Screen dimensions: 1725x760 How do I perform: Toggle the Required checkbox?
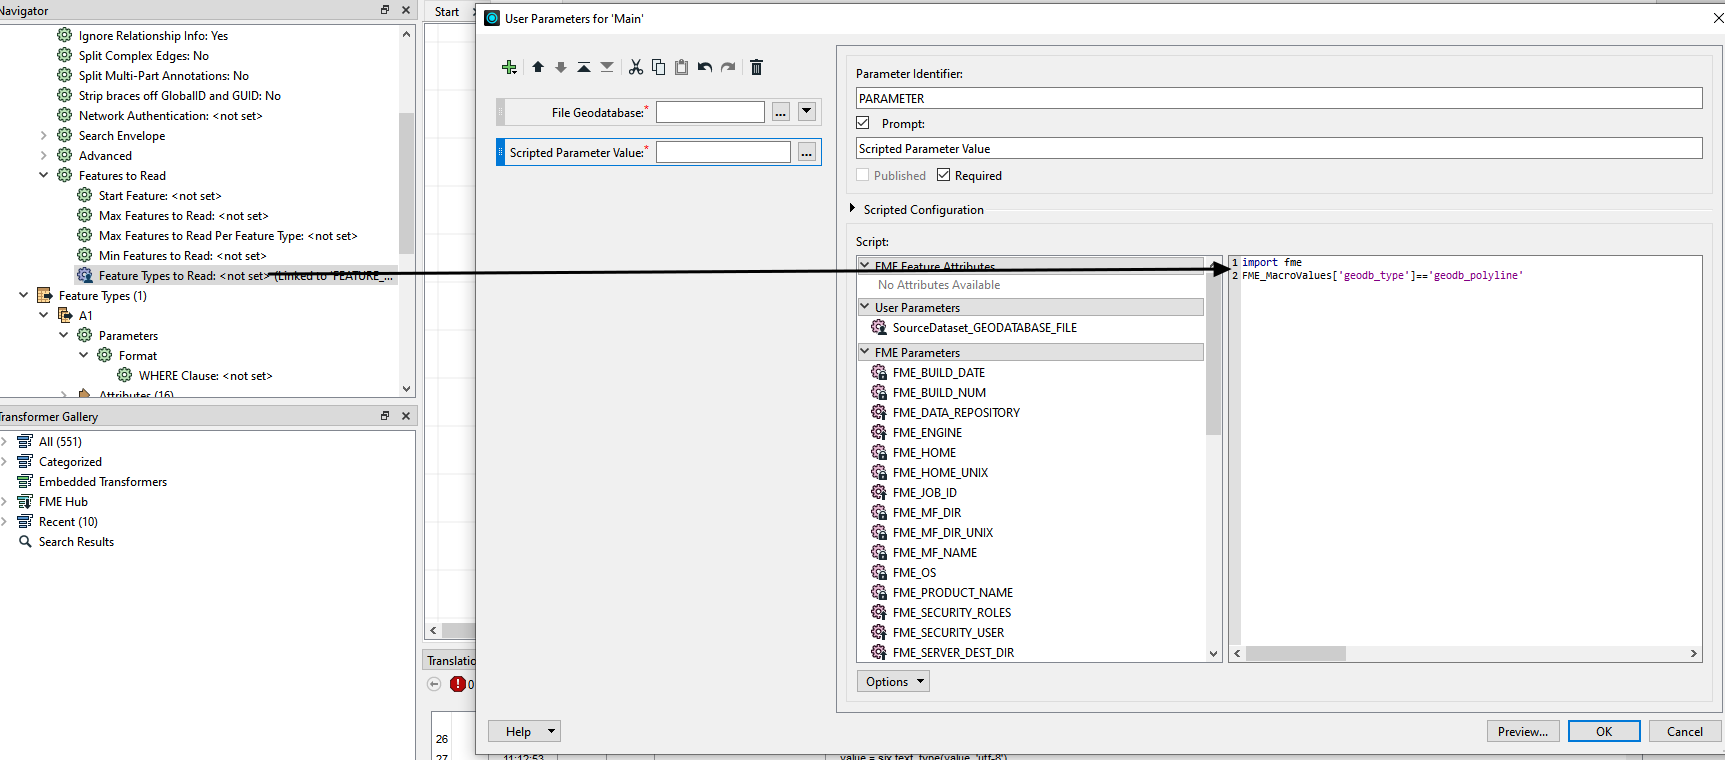(943, 175)
